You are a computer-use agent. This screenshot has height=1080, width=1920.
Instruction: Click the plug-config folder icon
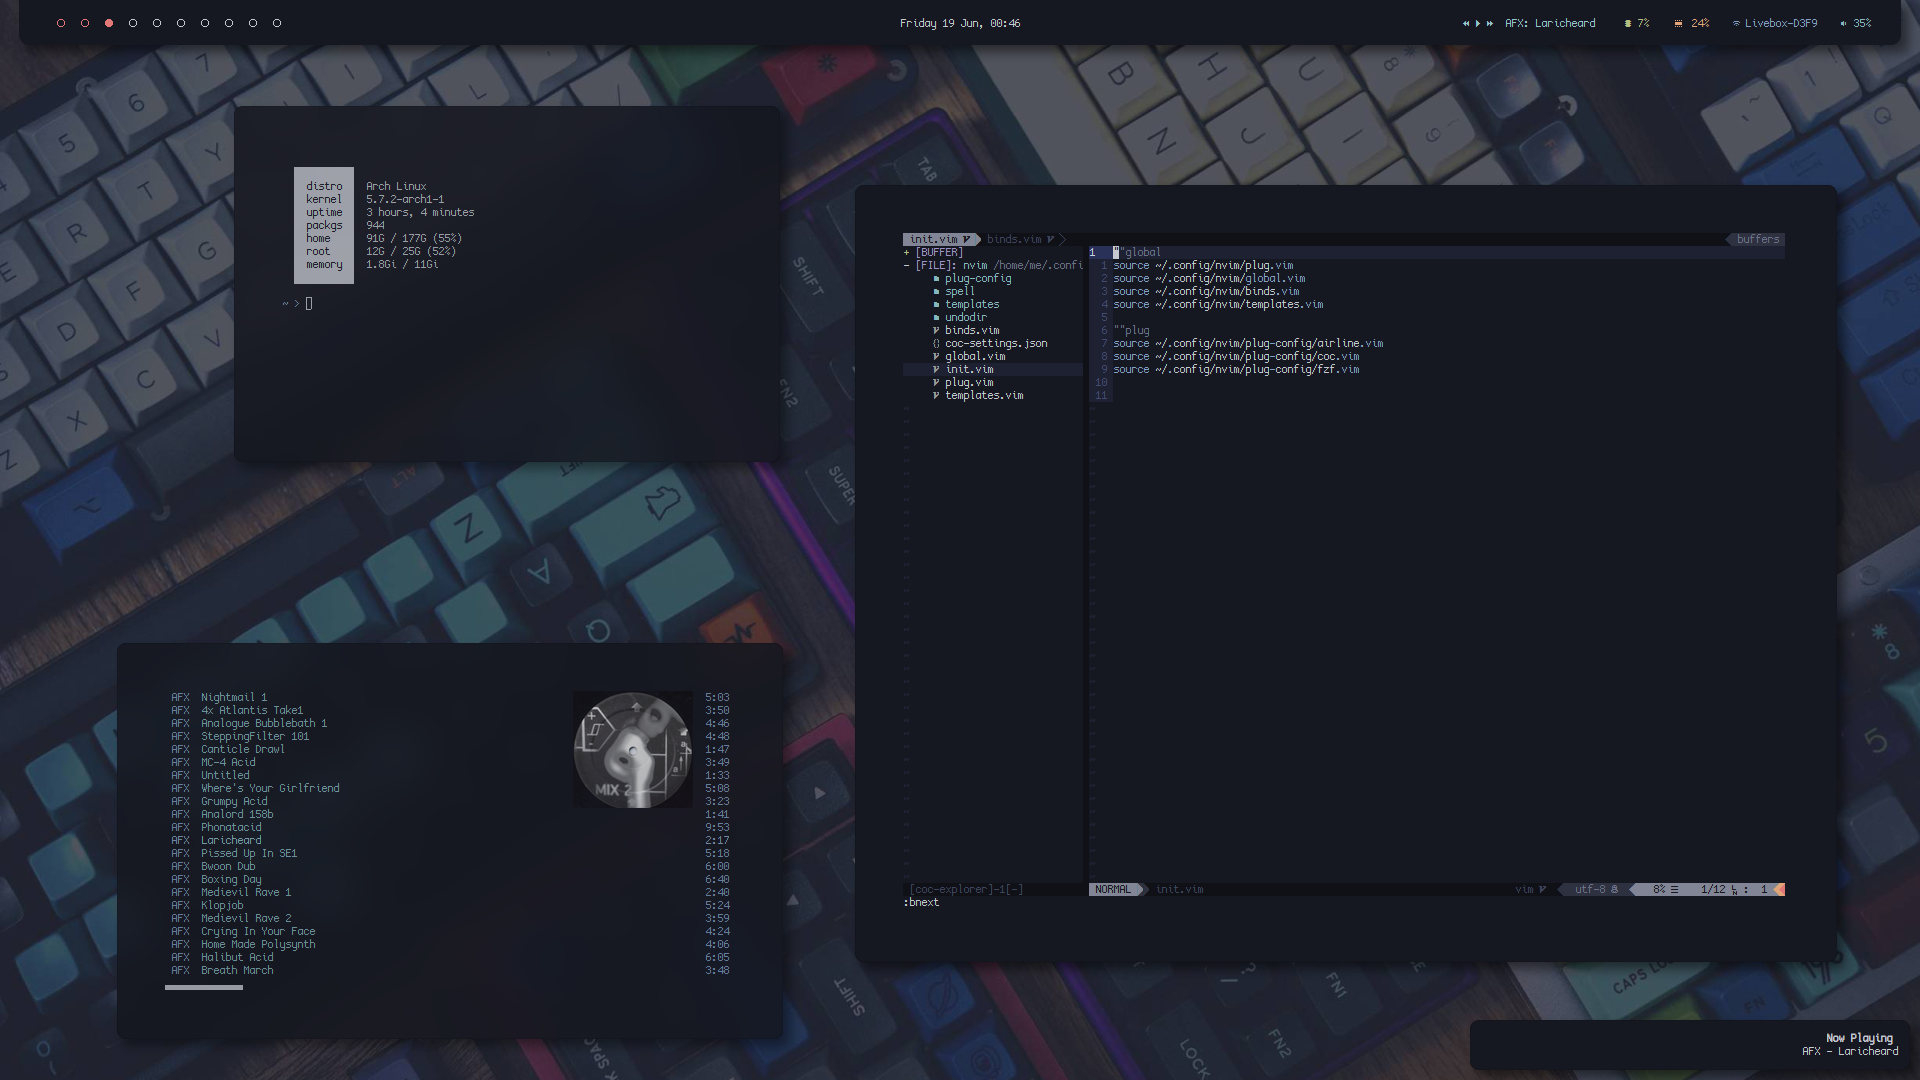tap(936, 279)
